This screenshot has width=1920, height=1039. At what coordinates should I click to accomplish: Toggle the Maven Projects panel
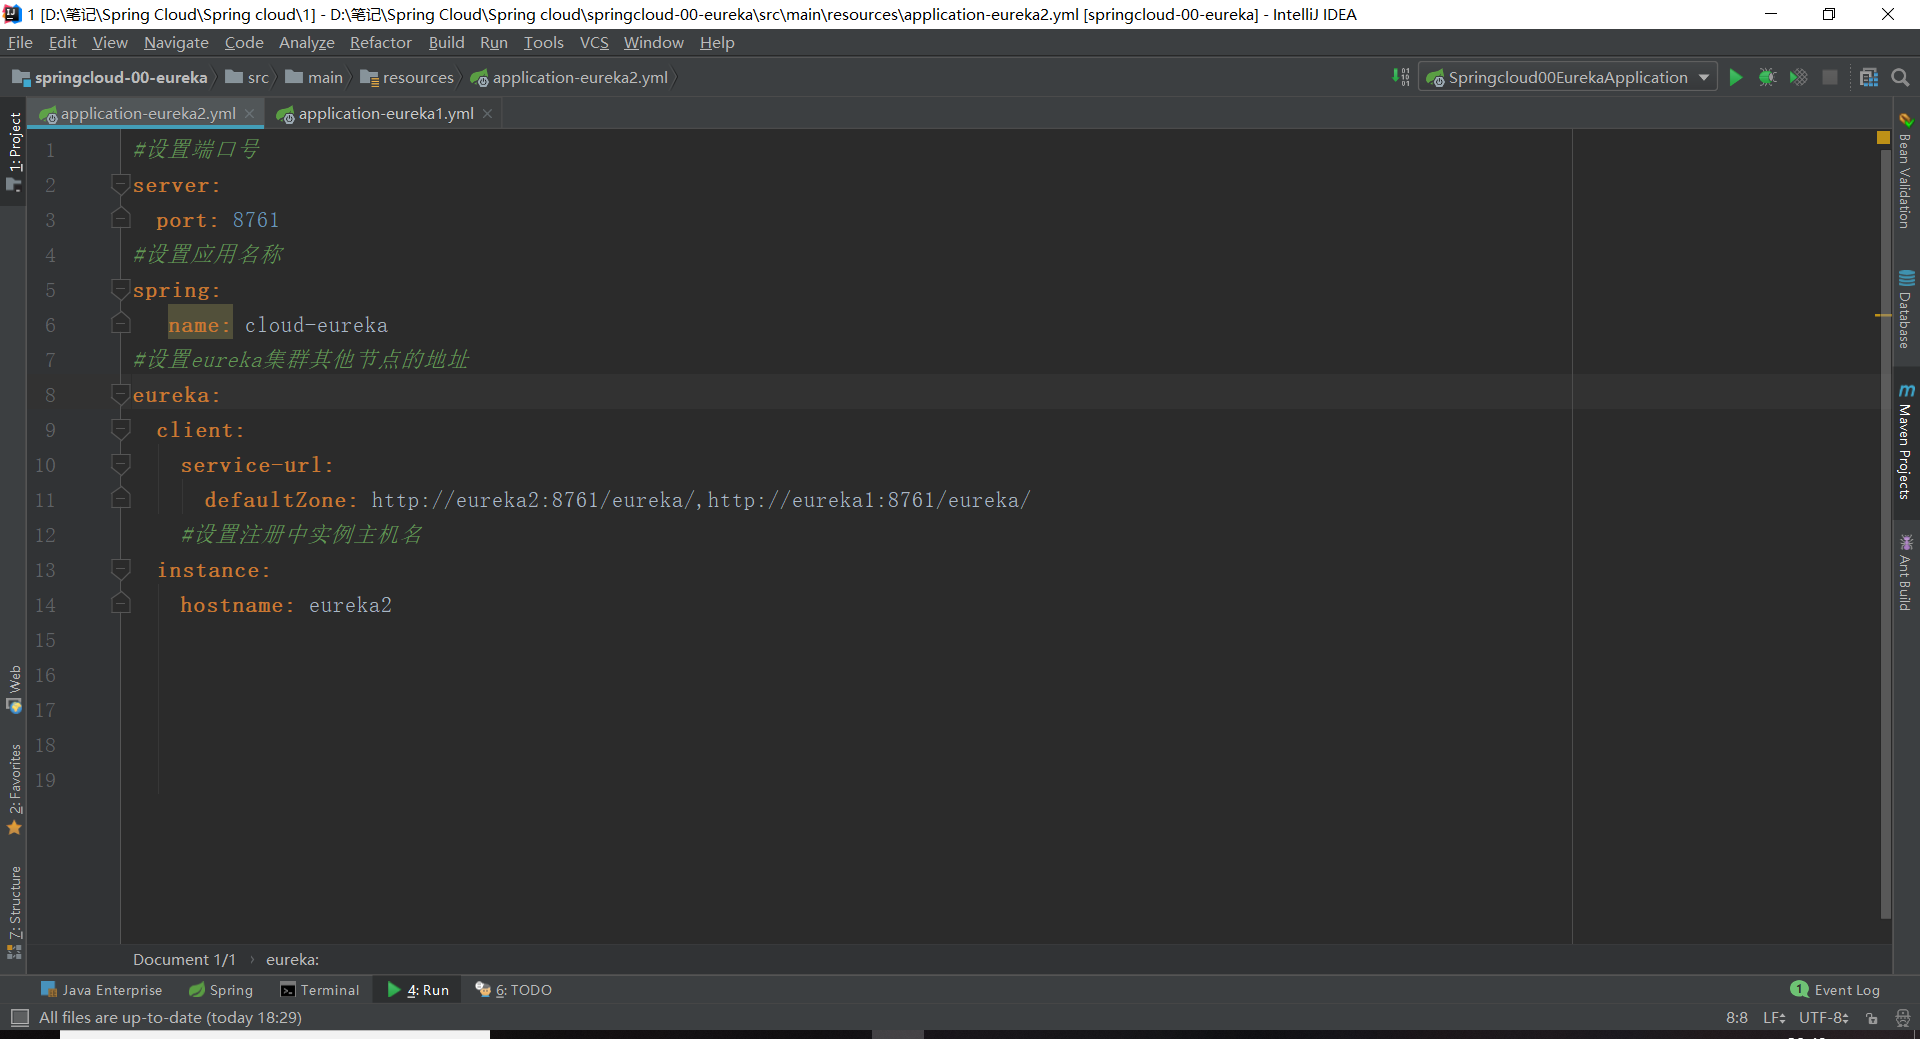[1905, 442]
